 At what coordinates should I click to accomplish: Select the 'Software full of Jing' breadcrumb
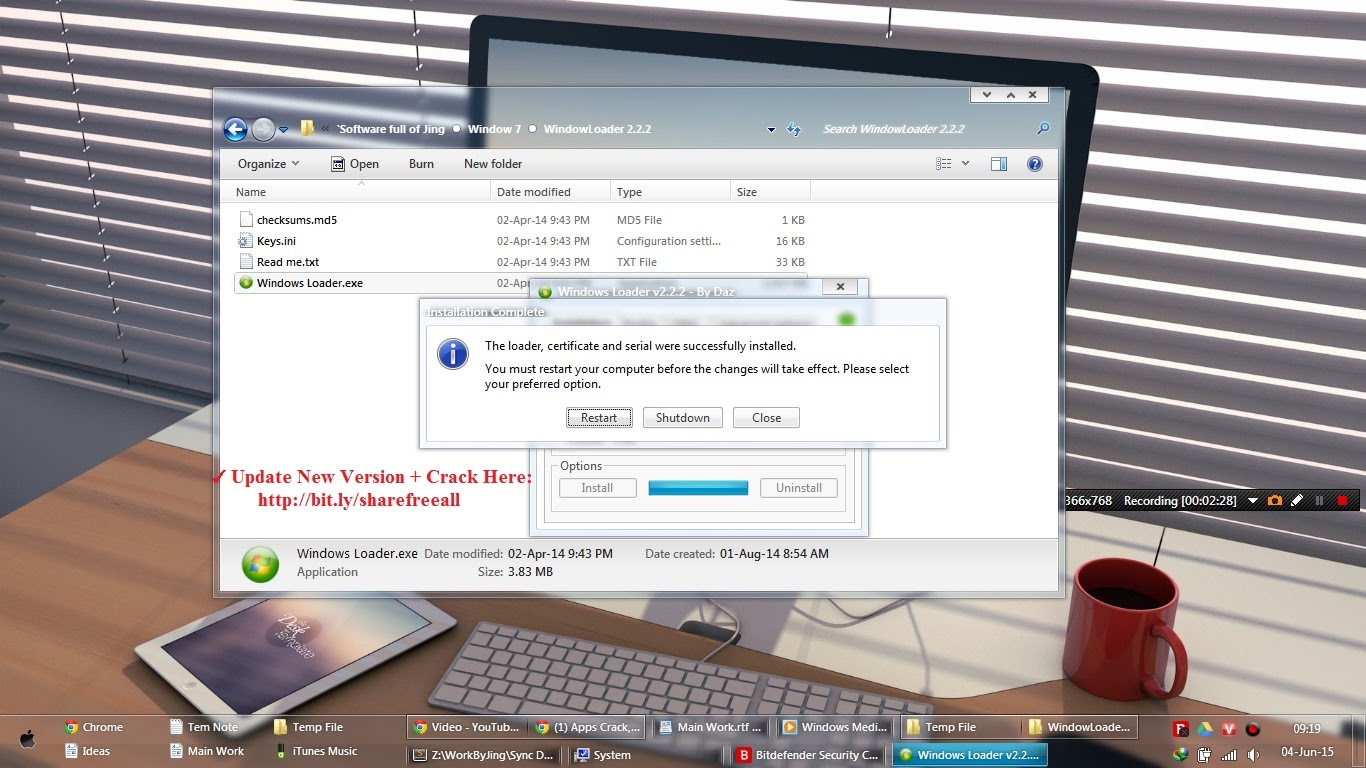[393, 129]
